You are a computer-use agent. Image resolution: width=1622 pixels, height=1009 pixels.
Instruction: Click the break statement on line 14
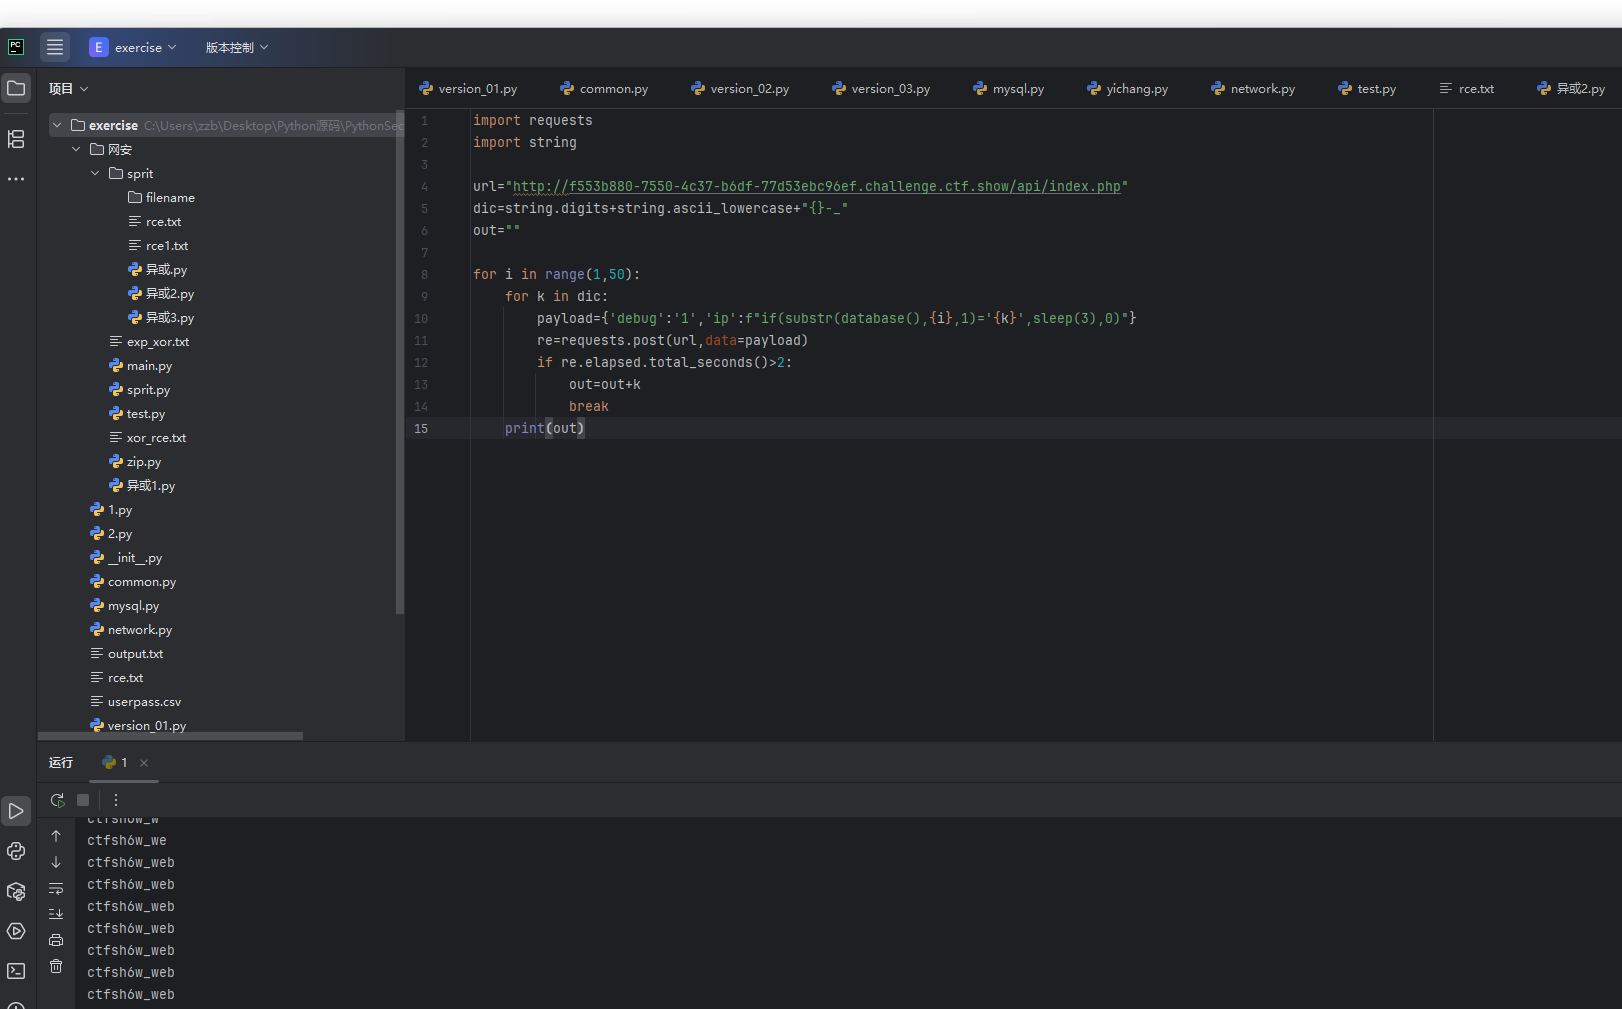click(589, 407)
